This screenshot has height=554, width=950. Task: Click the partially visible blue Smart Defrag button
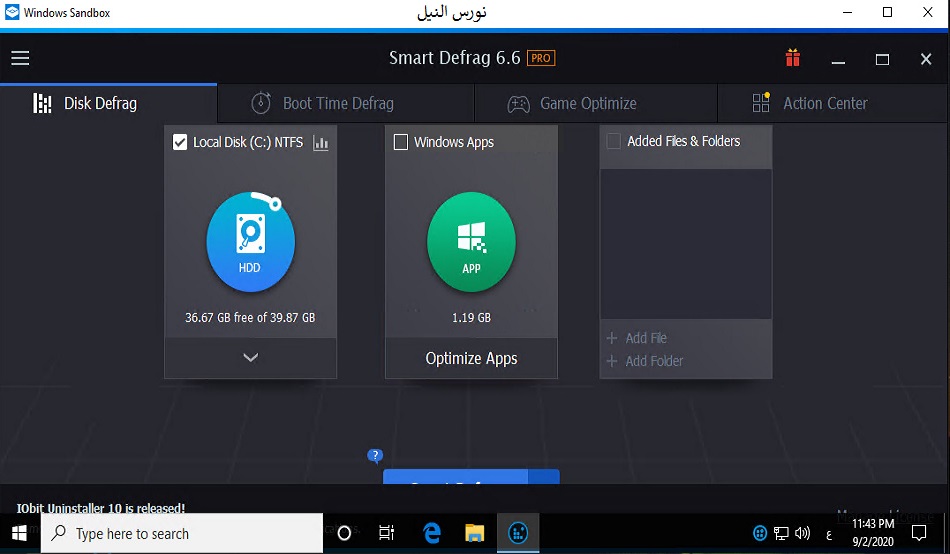pyautogui.click(x=455, y=476)
